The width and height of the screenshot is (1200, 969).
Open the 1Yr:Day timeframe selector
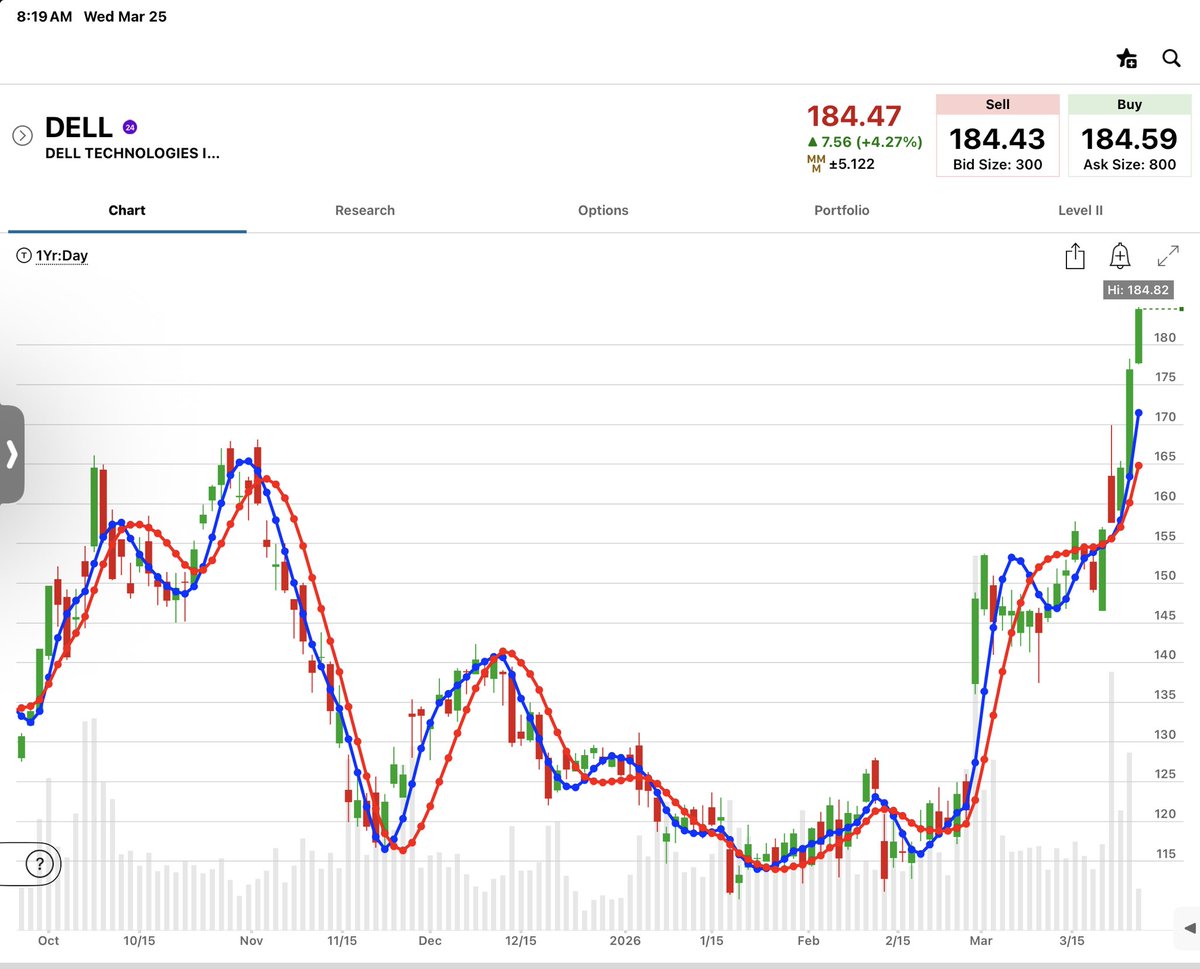click(x=53, y=256)
